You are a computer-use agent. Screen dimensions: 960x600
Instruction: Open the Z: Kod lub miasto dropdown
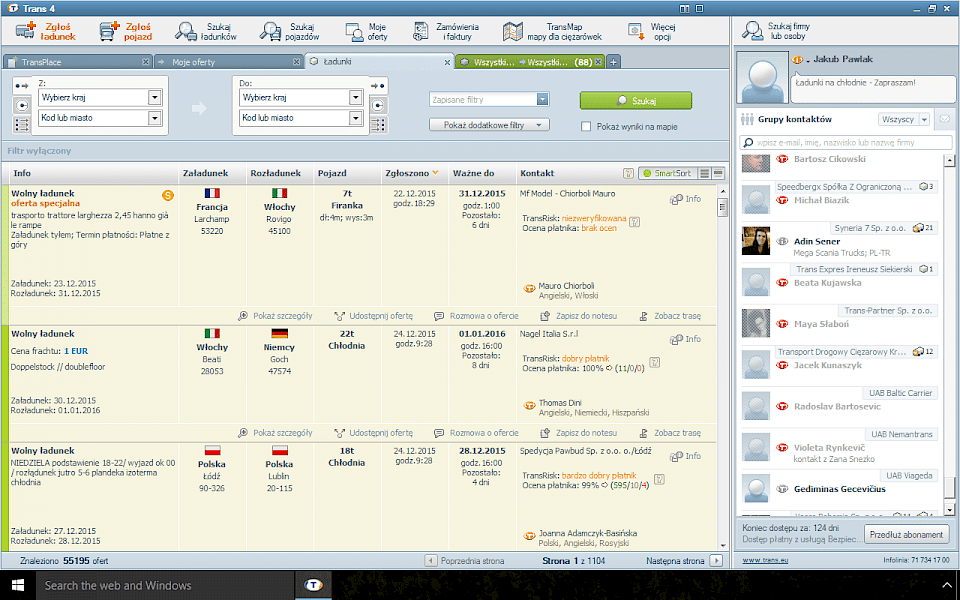point(154,118)
